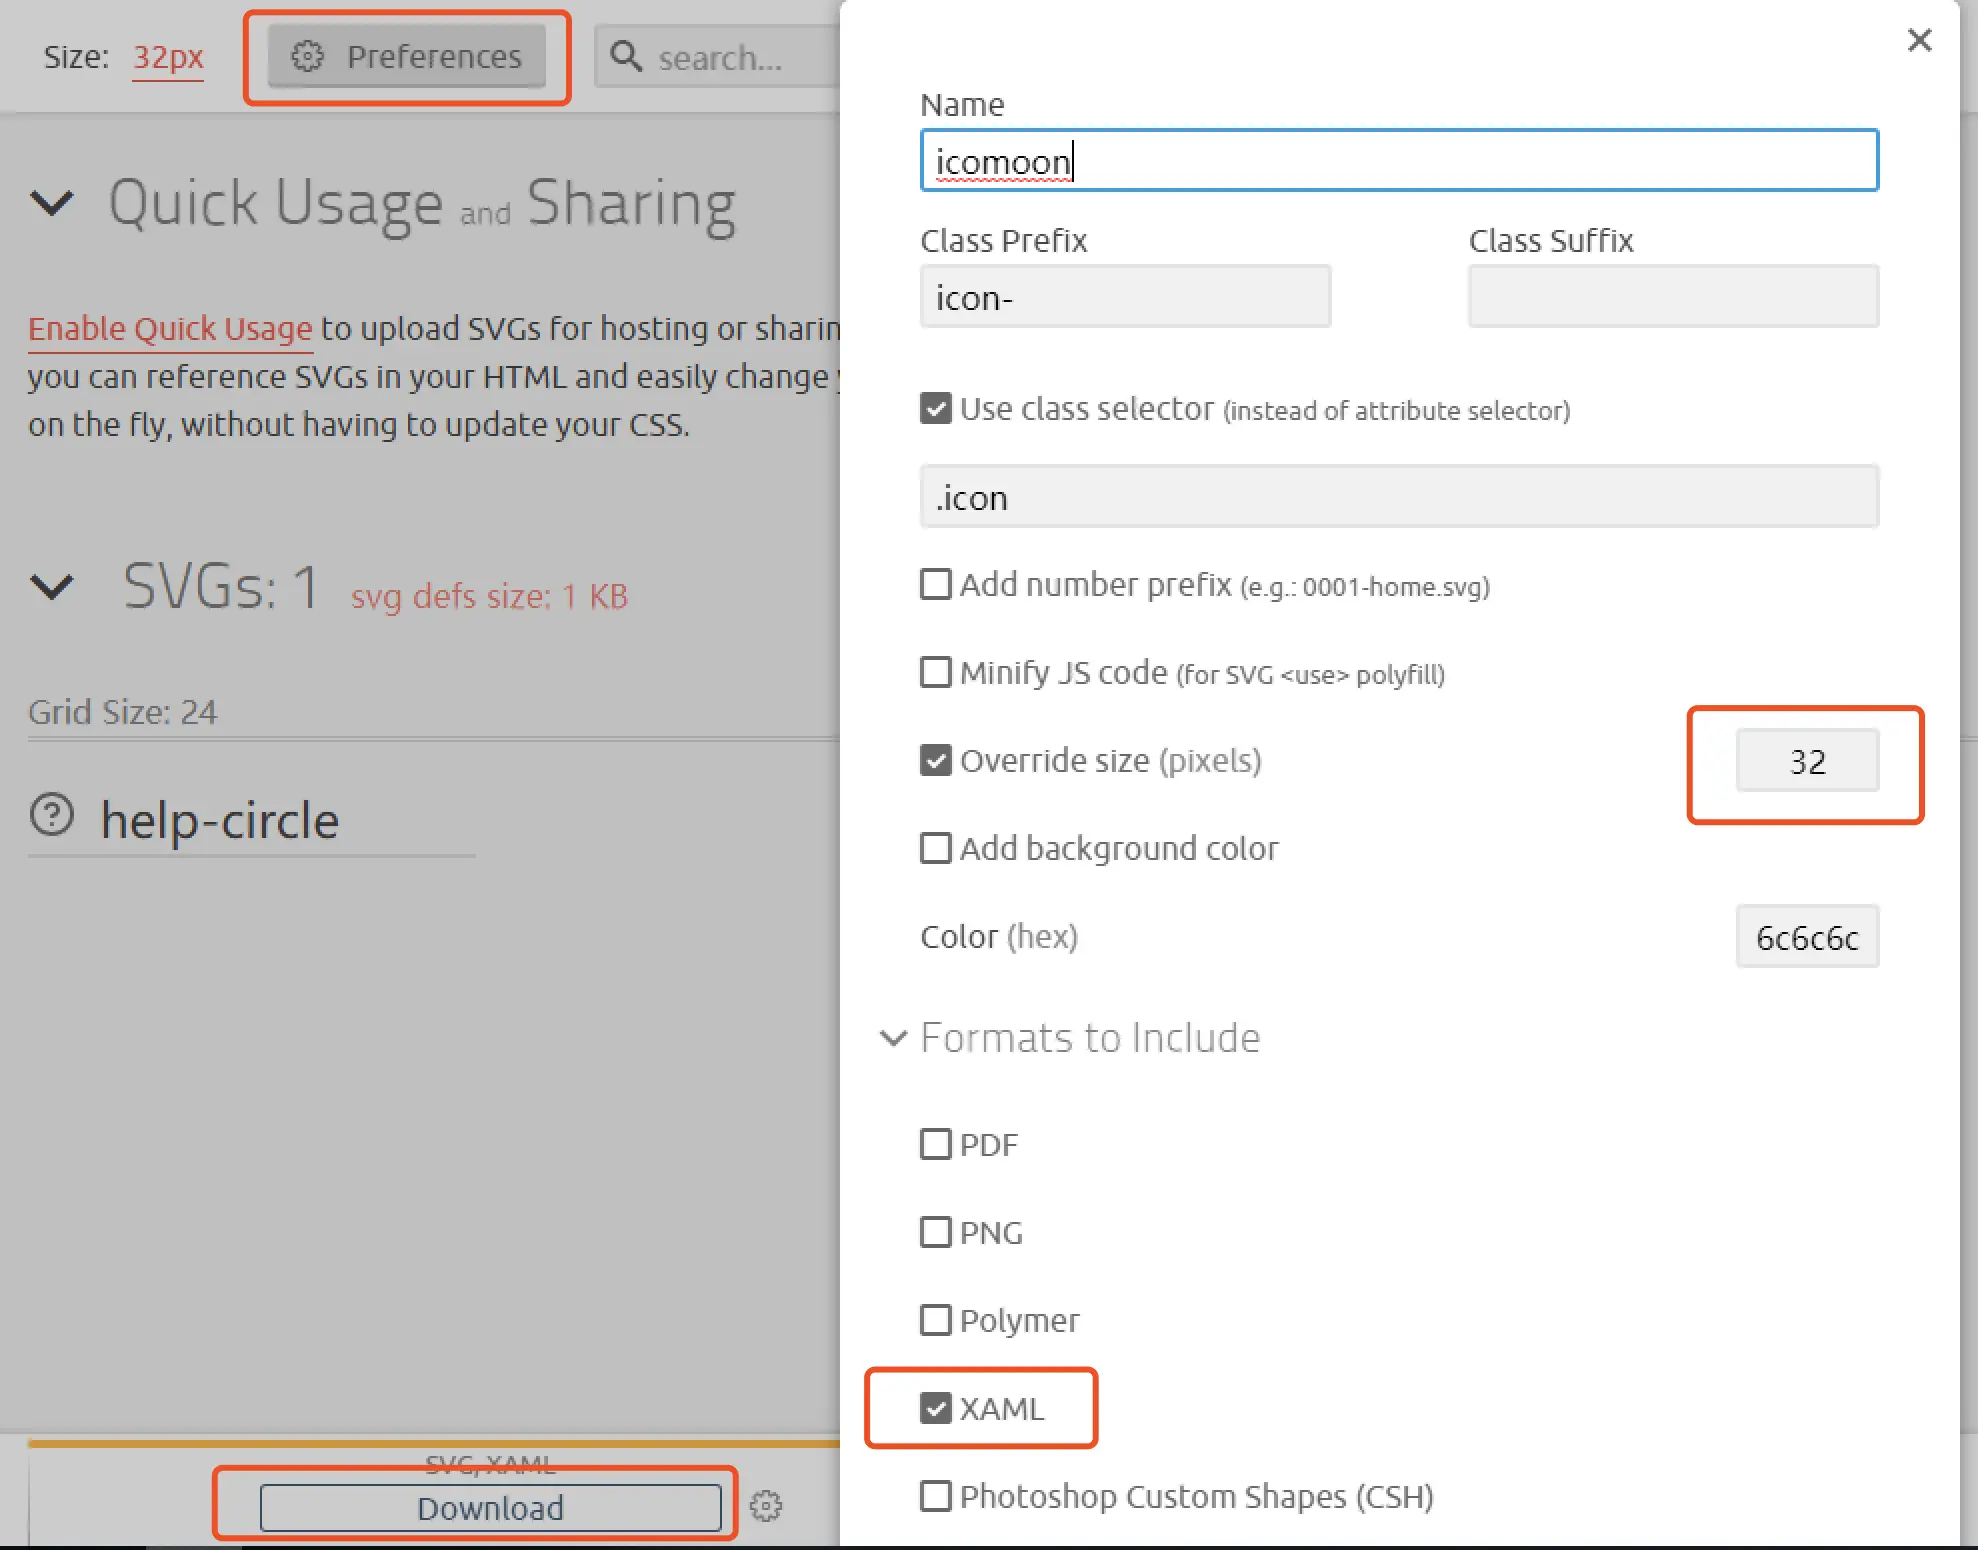The image size is (1978, 1550).
Task: Open the Preferences button
Action: [407, 57]
